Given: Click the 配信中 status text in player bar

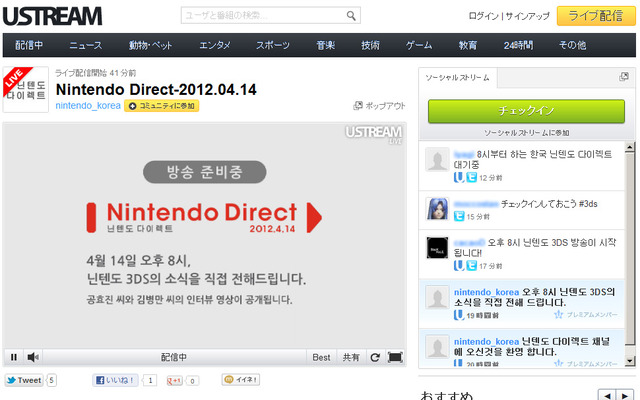Looking at the screenshot, I should point(174,357).
